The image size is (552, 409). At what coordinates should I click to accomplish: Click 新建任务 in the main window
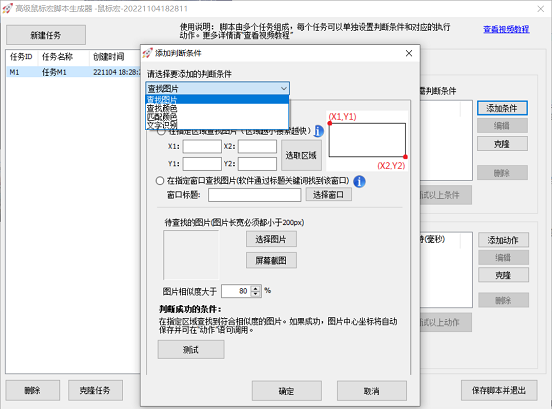pyautogui.click(x=46, y=35)
